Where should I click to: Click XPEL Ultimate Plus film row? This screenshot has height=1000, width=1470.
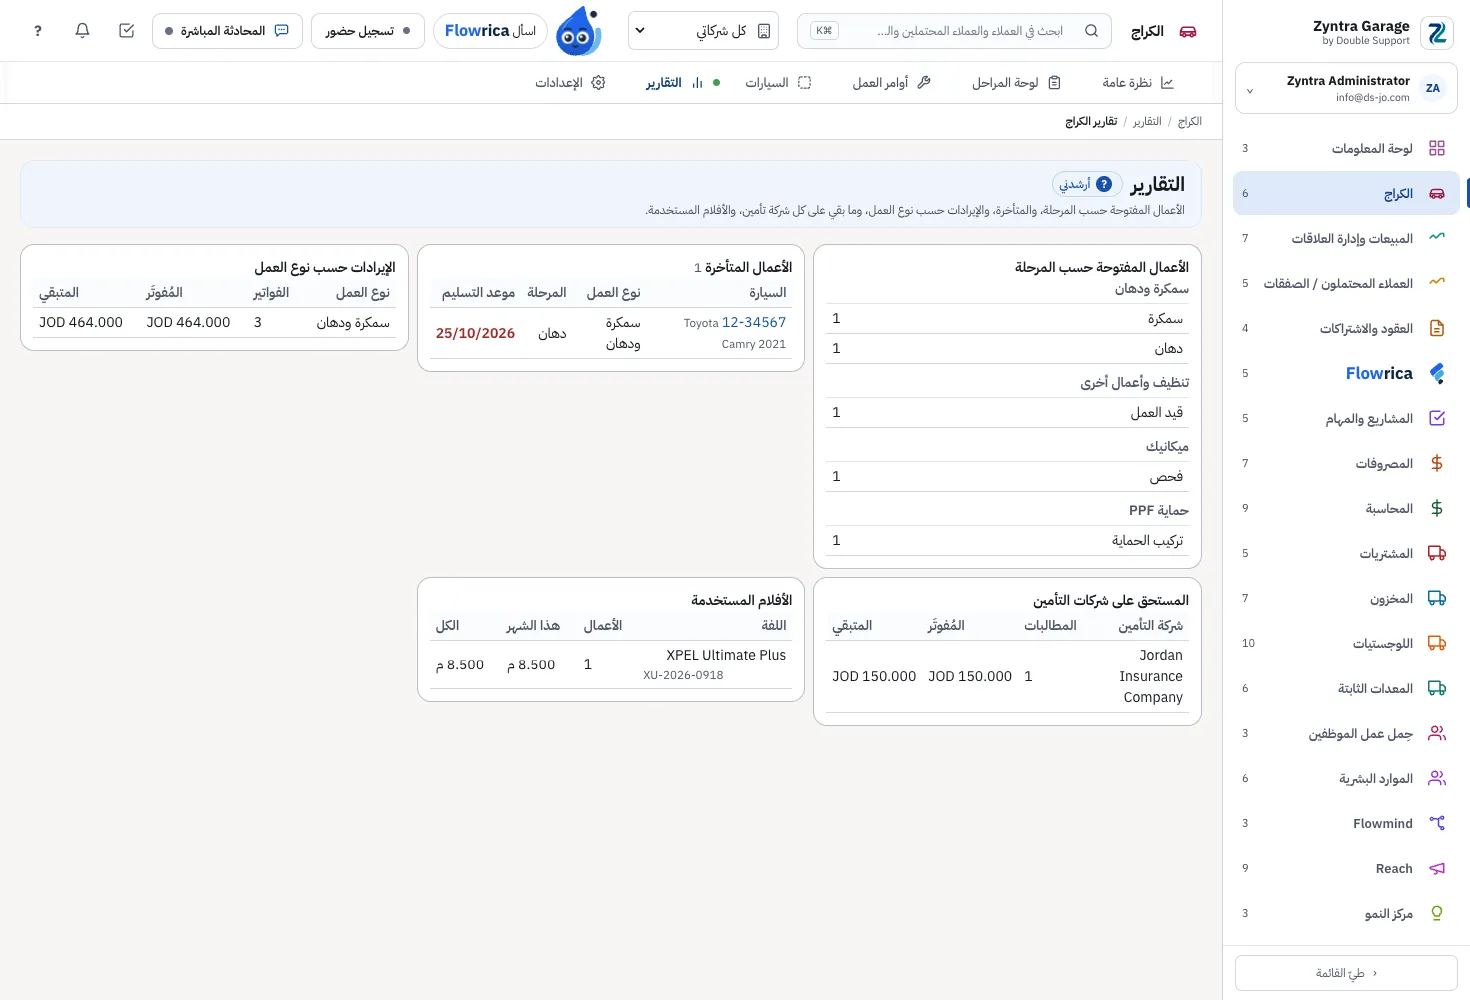point(611,664)
